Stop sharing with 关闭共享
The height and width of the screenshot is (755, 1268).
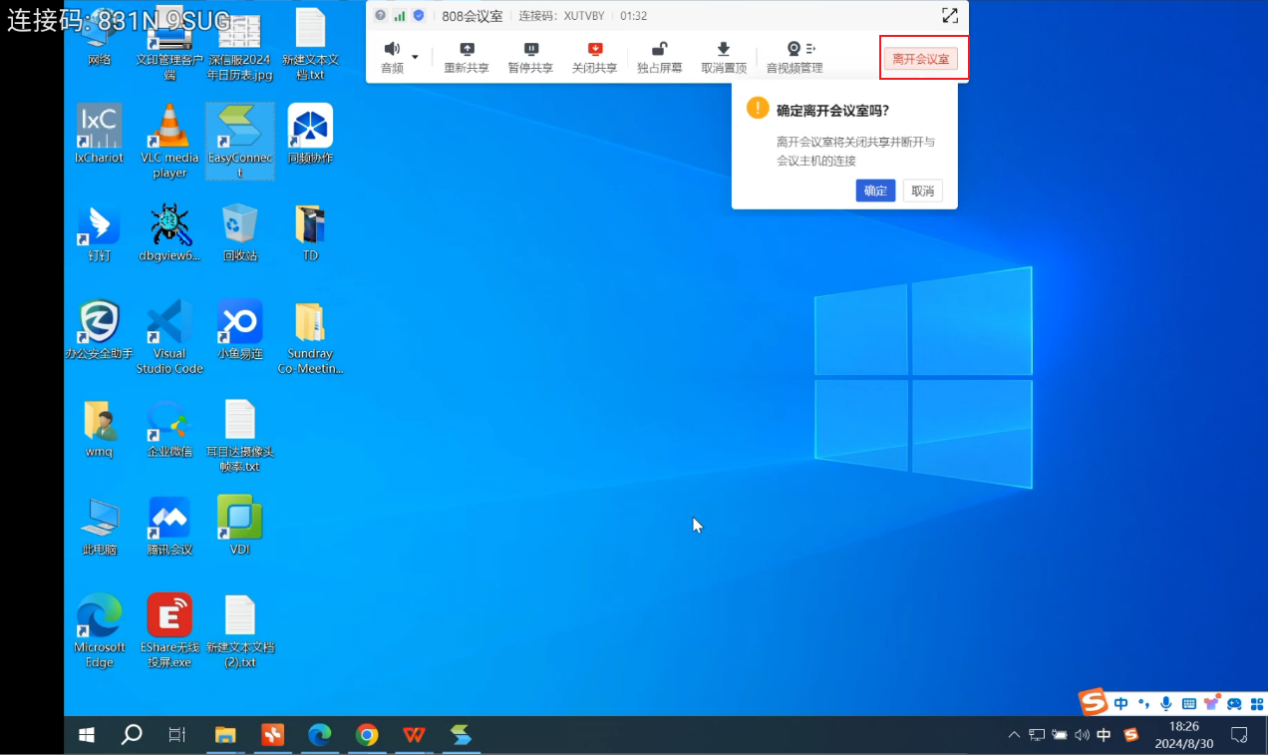click(x=595, y=58)
